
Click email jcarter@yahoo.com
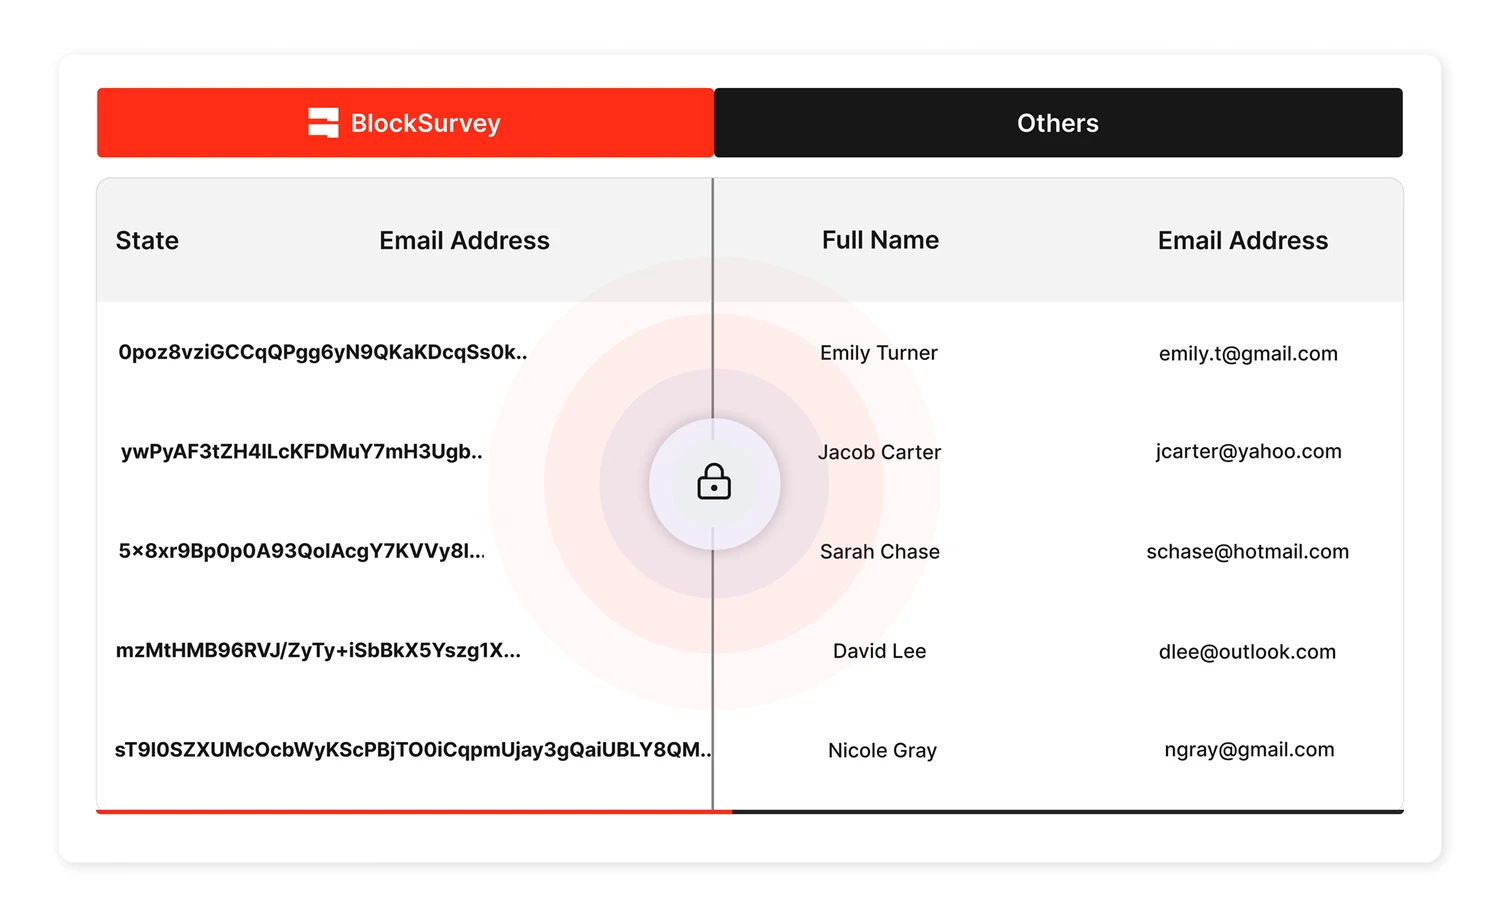coord(1248,452)
